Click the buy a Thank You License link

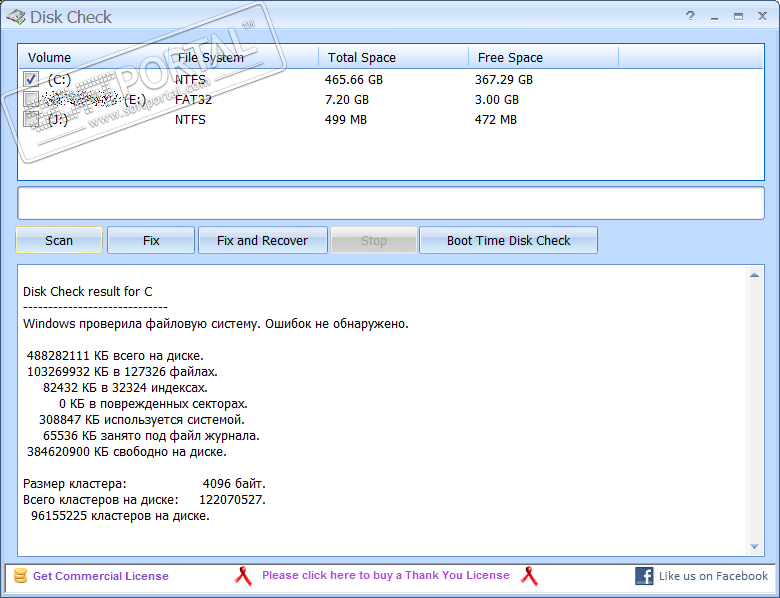click(386, 575)
